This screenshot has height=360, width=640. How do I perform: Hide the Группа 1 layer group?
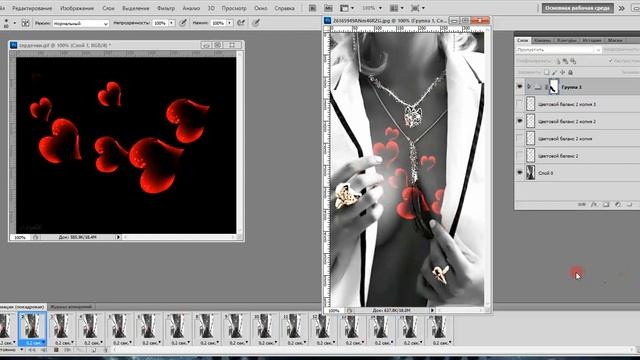[x=520, y=87]
